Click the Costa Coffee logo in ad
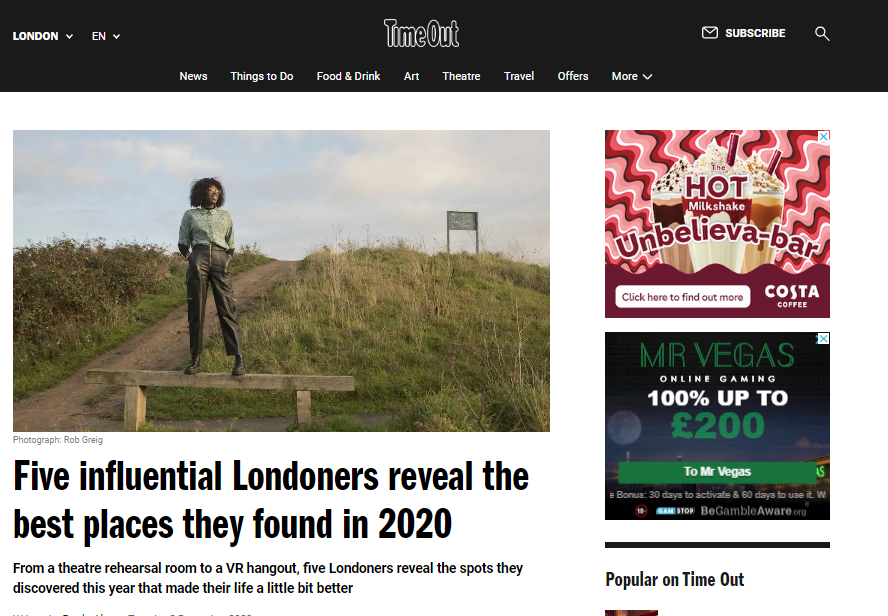Screen dimensions: 888x616 792,296
